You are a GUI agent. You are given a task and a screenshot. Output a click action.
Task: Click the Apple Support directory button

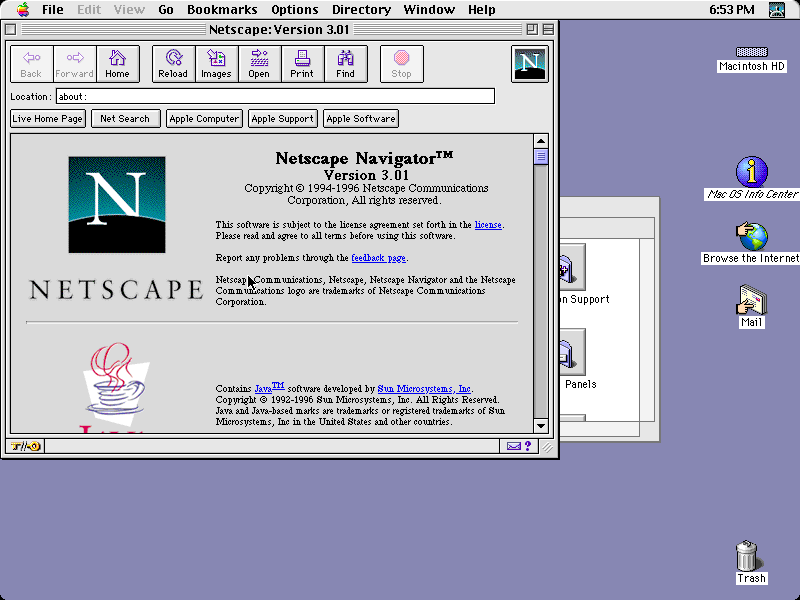pos(283,118)
